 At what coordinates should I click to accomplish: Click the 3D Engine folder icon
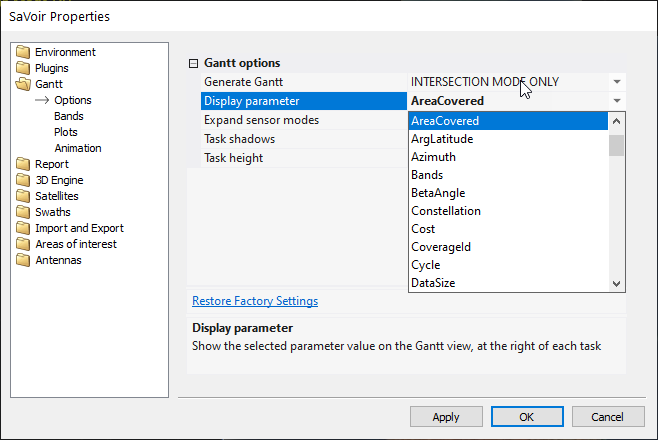24,180
